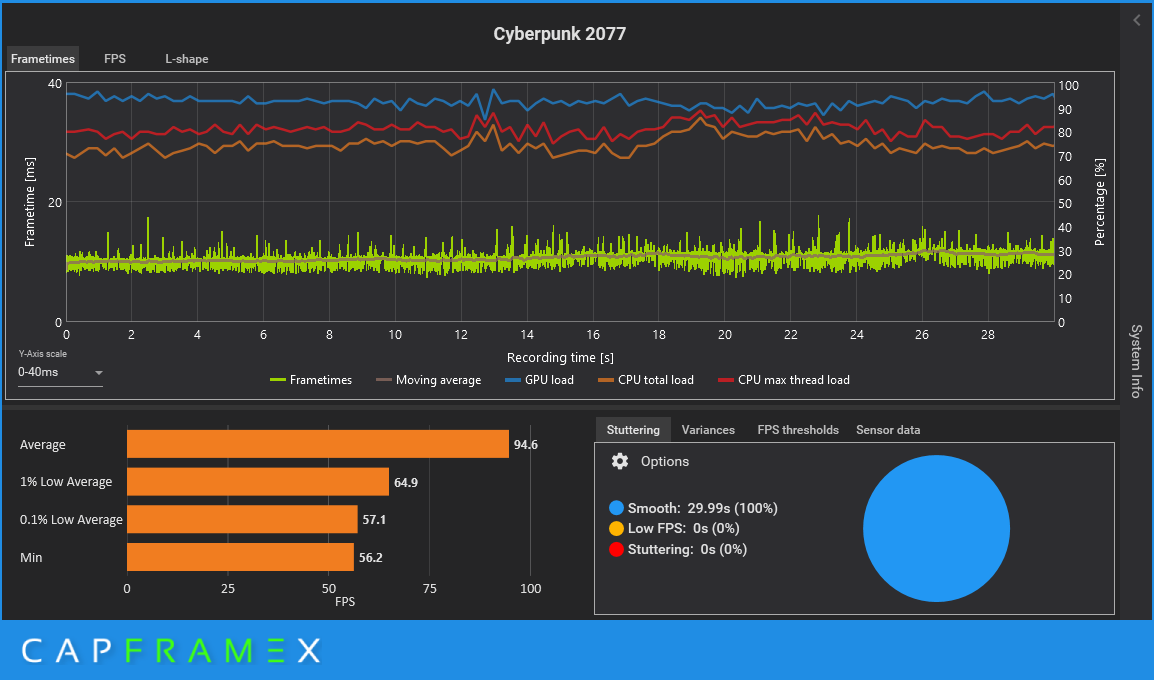
Task: Click the Options label in Stuttering panel
Action: (x=665, y=461)
